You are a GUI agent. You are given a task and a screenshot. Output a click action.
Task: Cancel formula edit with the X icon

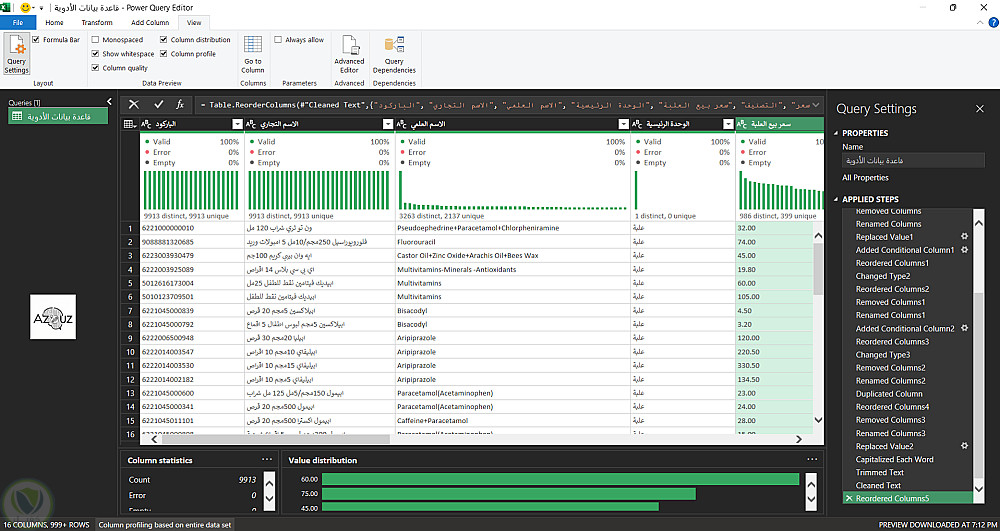click(x=134, y=104)
